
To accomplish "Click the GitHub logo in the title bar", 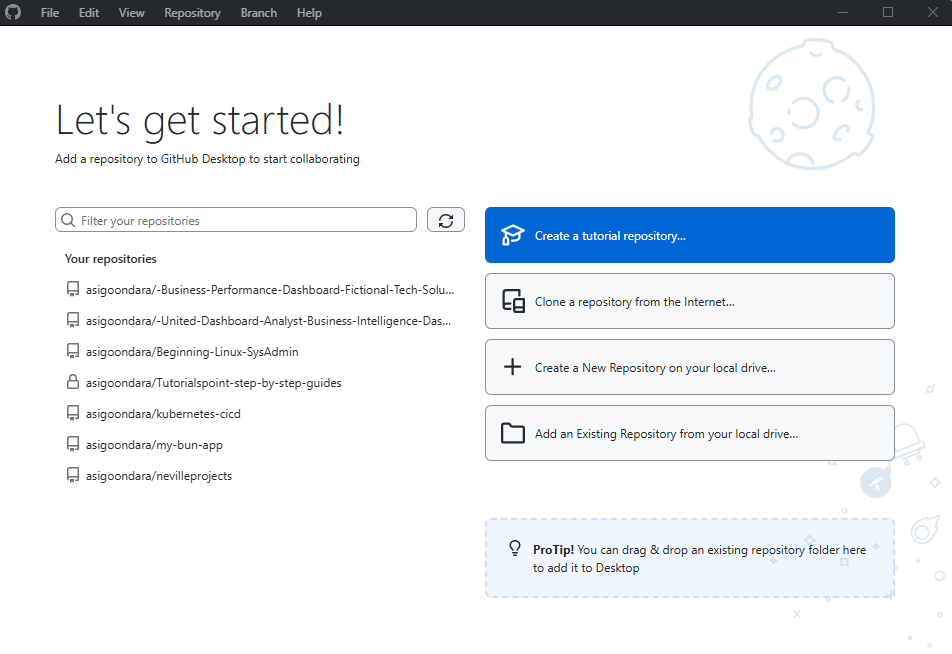I will 13,12.
